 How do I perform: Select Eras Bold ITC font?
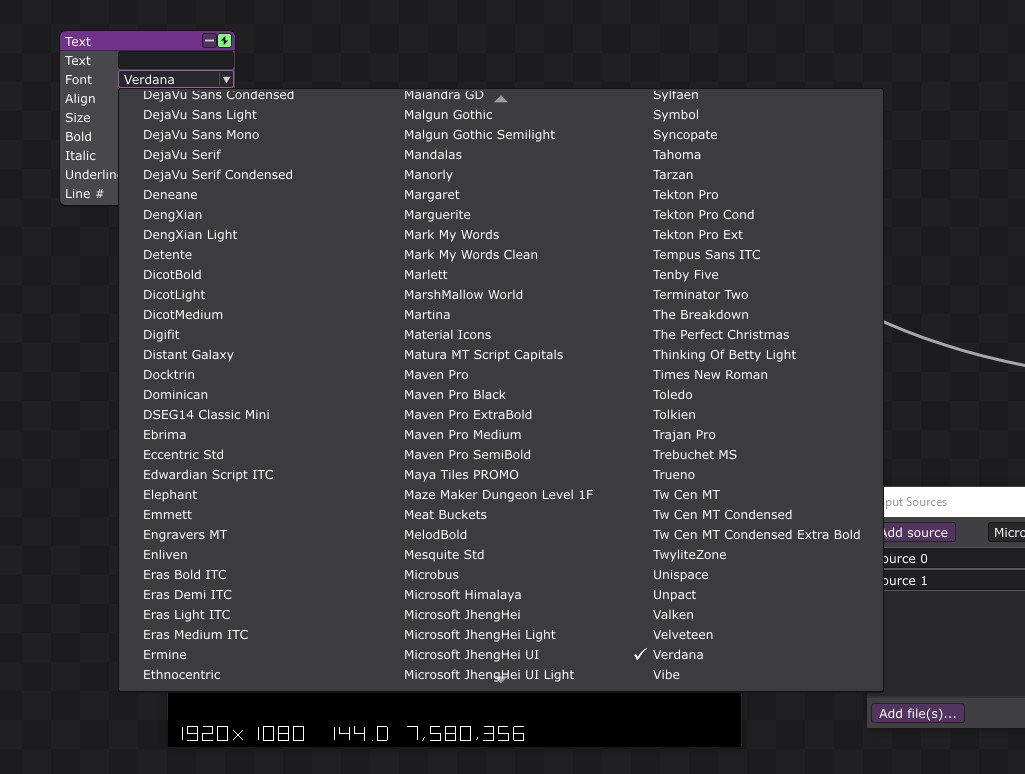184,575
